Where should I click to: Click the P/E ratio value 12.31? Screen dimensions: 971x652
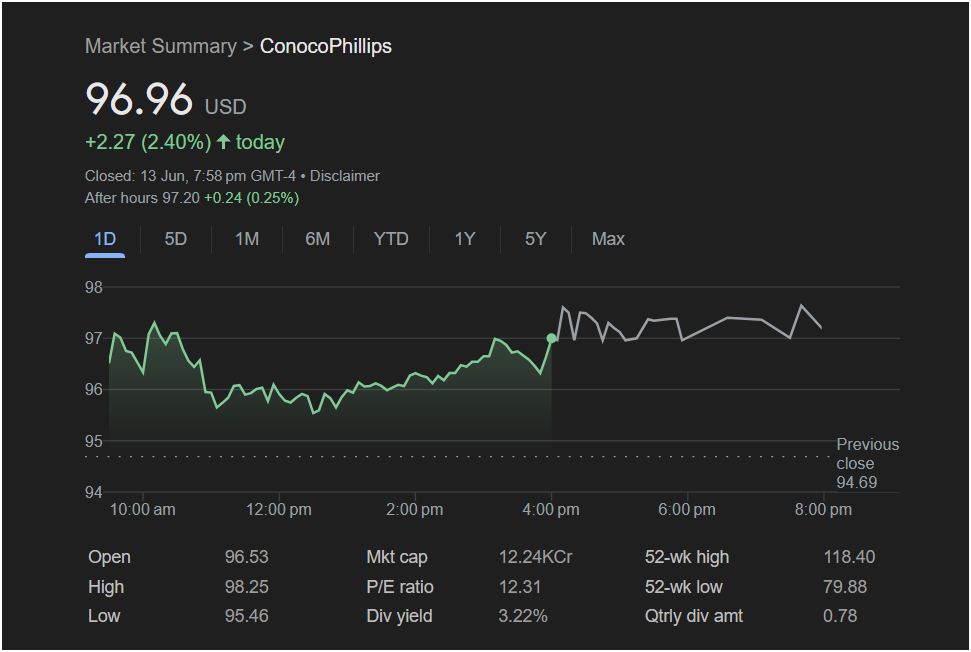click(520, 586)
